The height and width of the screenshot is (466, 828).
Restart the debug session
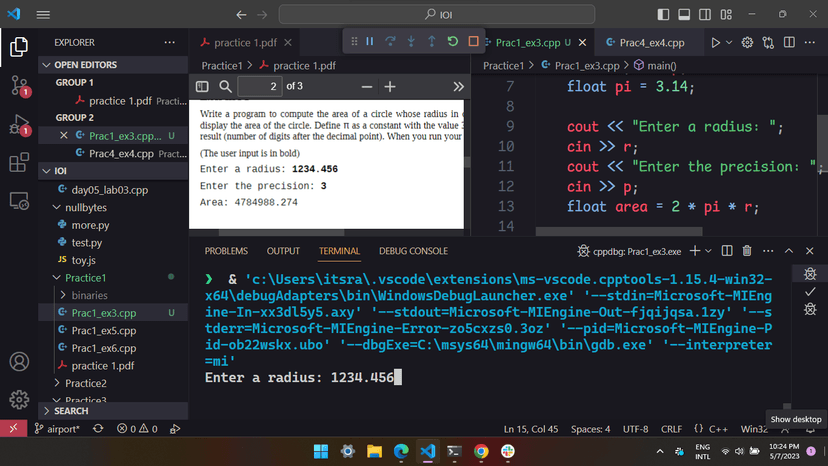point(453,42)
